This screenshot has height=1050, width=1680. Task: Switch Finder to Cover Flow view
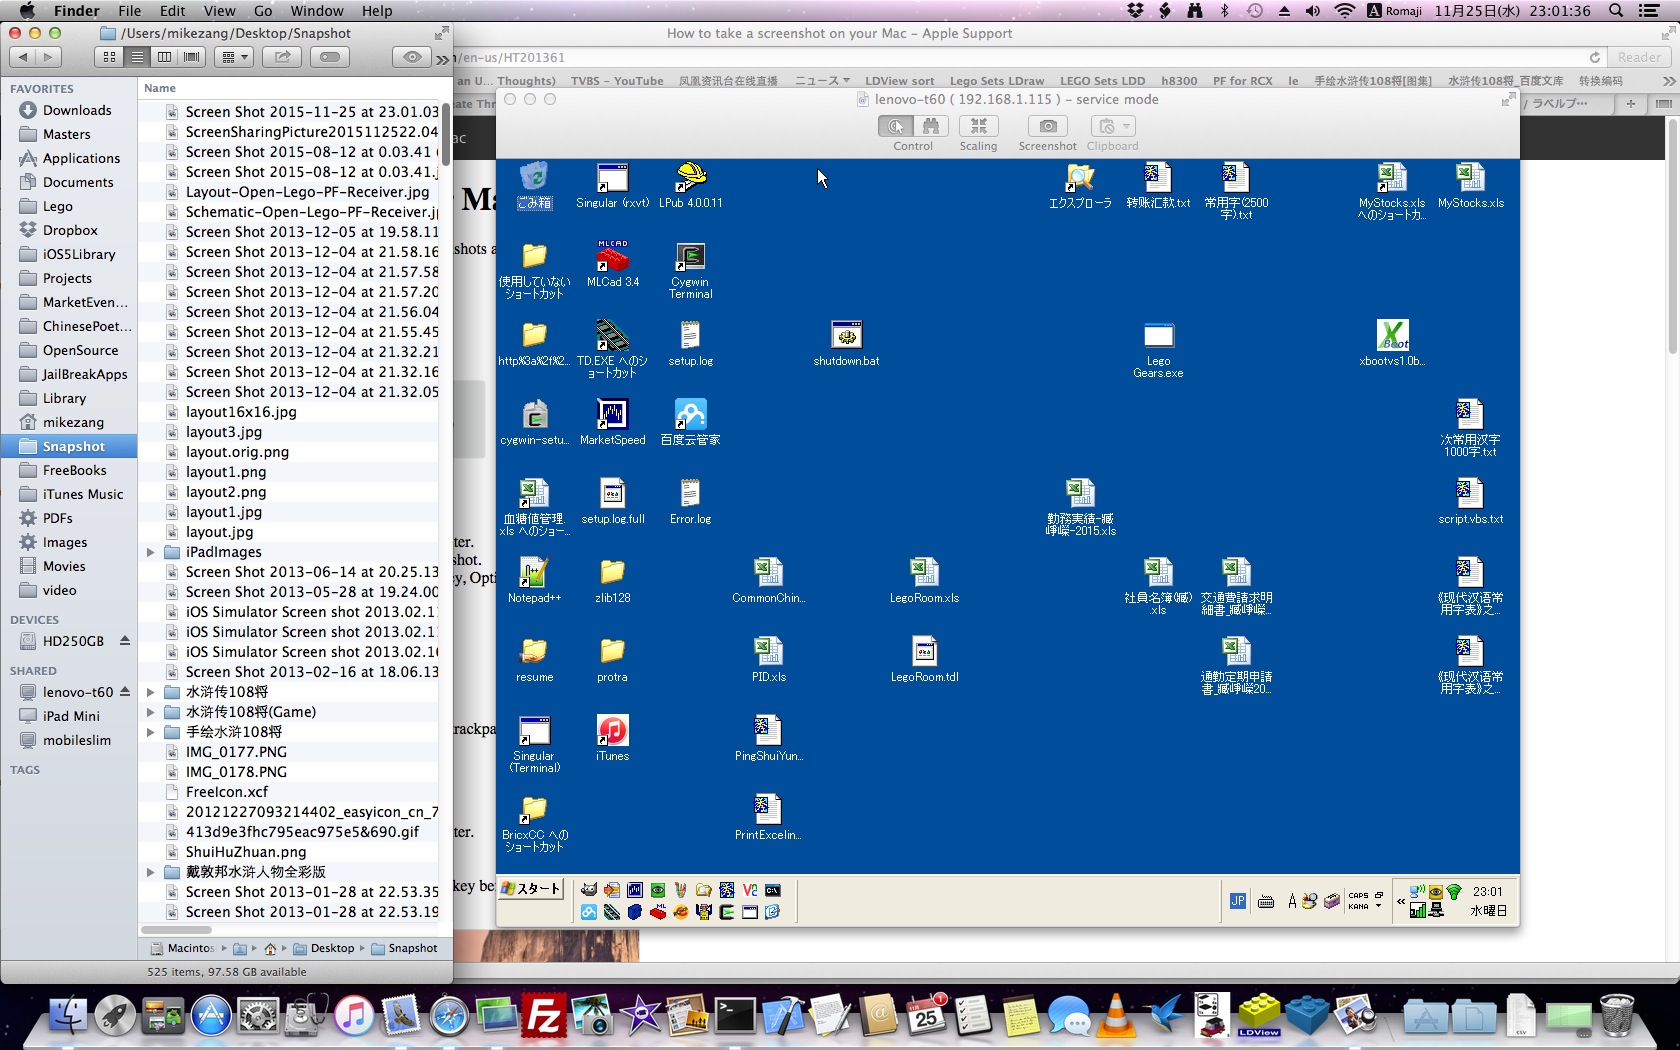[x=192, y=57]
